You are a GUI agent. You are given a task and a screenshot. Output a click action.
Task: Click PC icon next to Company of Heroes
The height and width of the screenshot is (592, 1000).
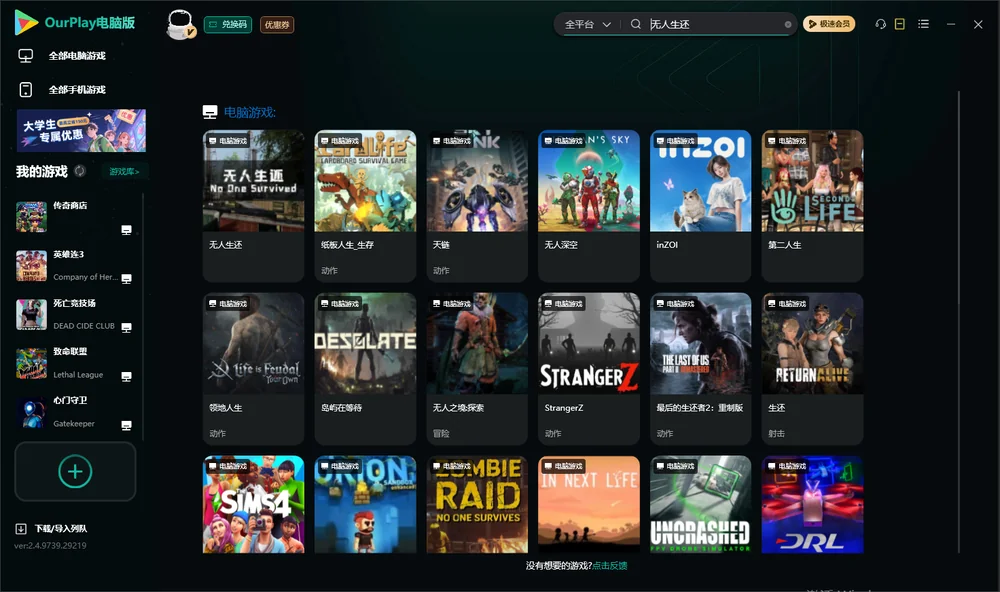pyautogui.click(x=126, y=279)
